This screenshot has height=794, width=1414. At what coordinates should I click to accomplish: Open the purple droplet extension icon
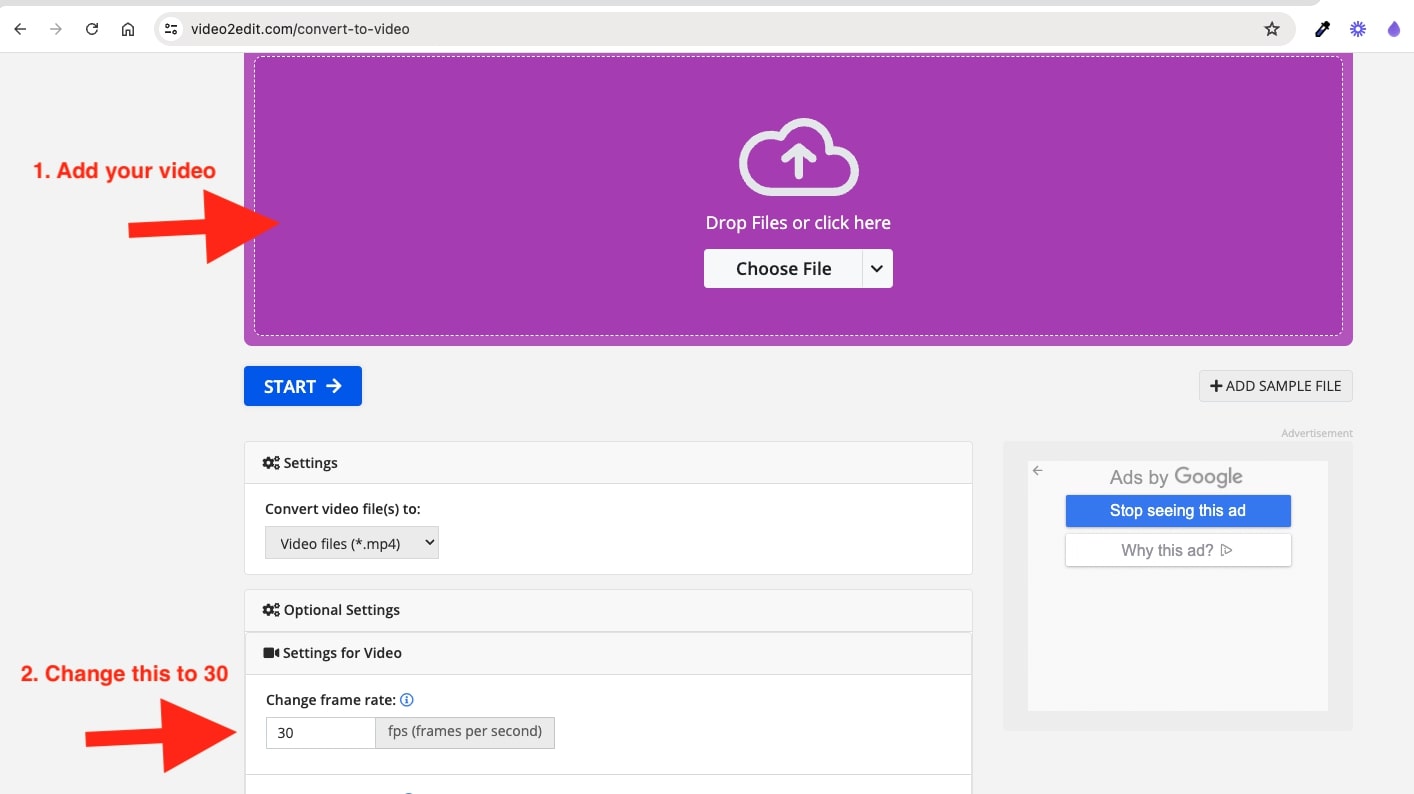click(x=1393, y=29)
